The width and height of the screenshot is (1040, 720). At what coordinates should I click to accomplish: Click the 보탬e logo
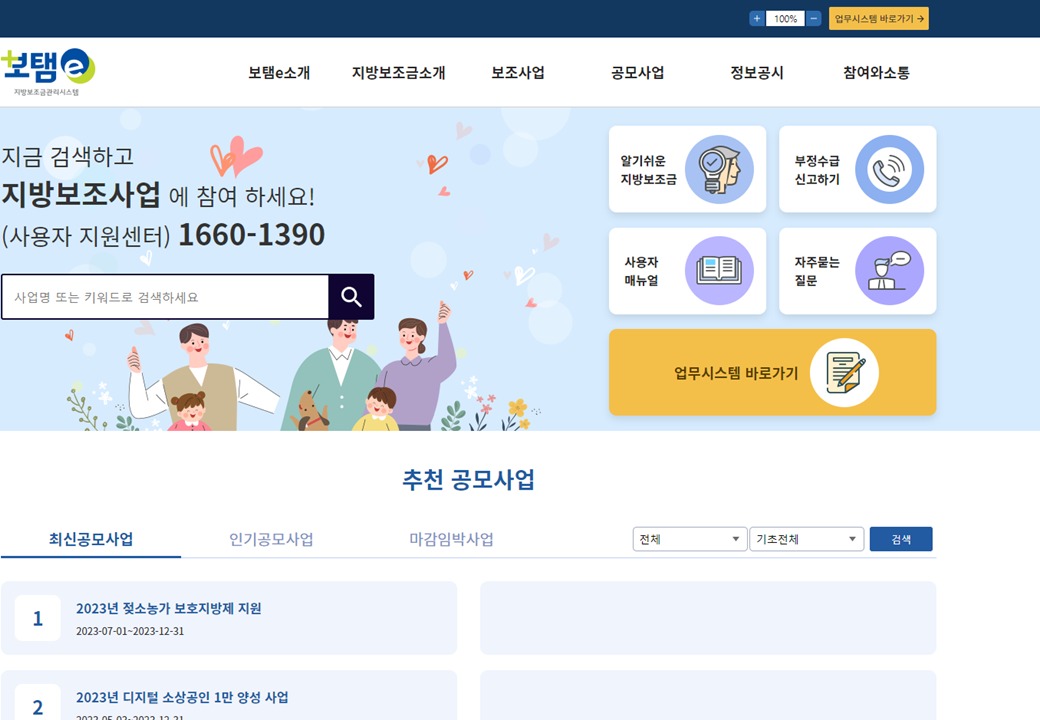(48, 71)
